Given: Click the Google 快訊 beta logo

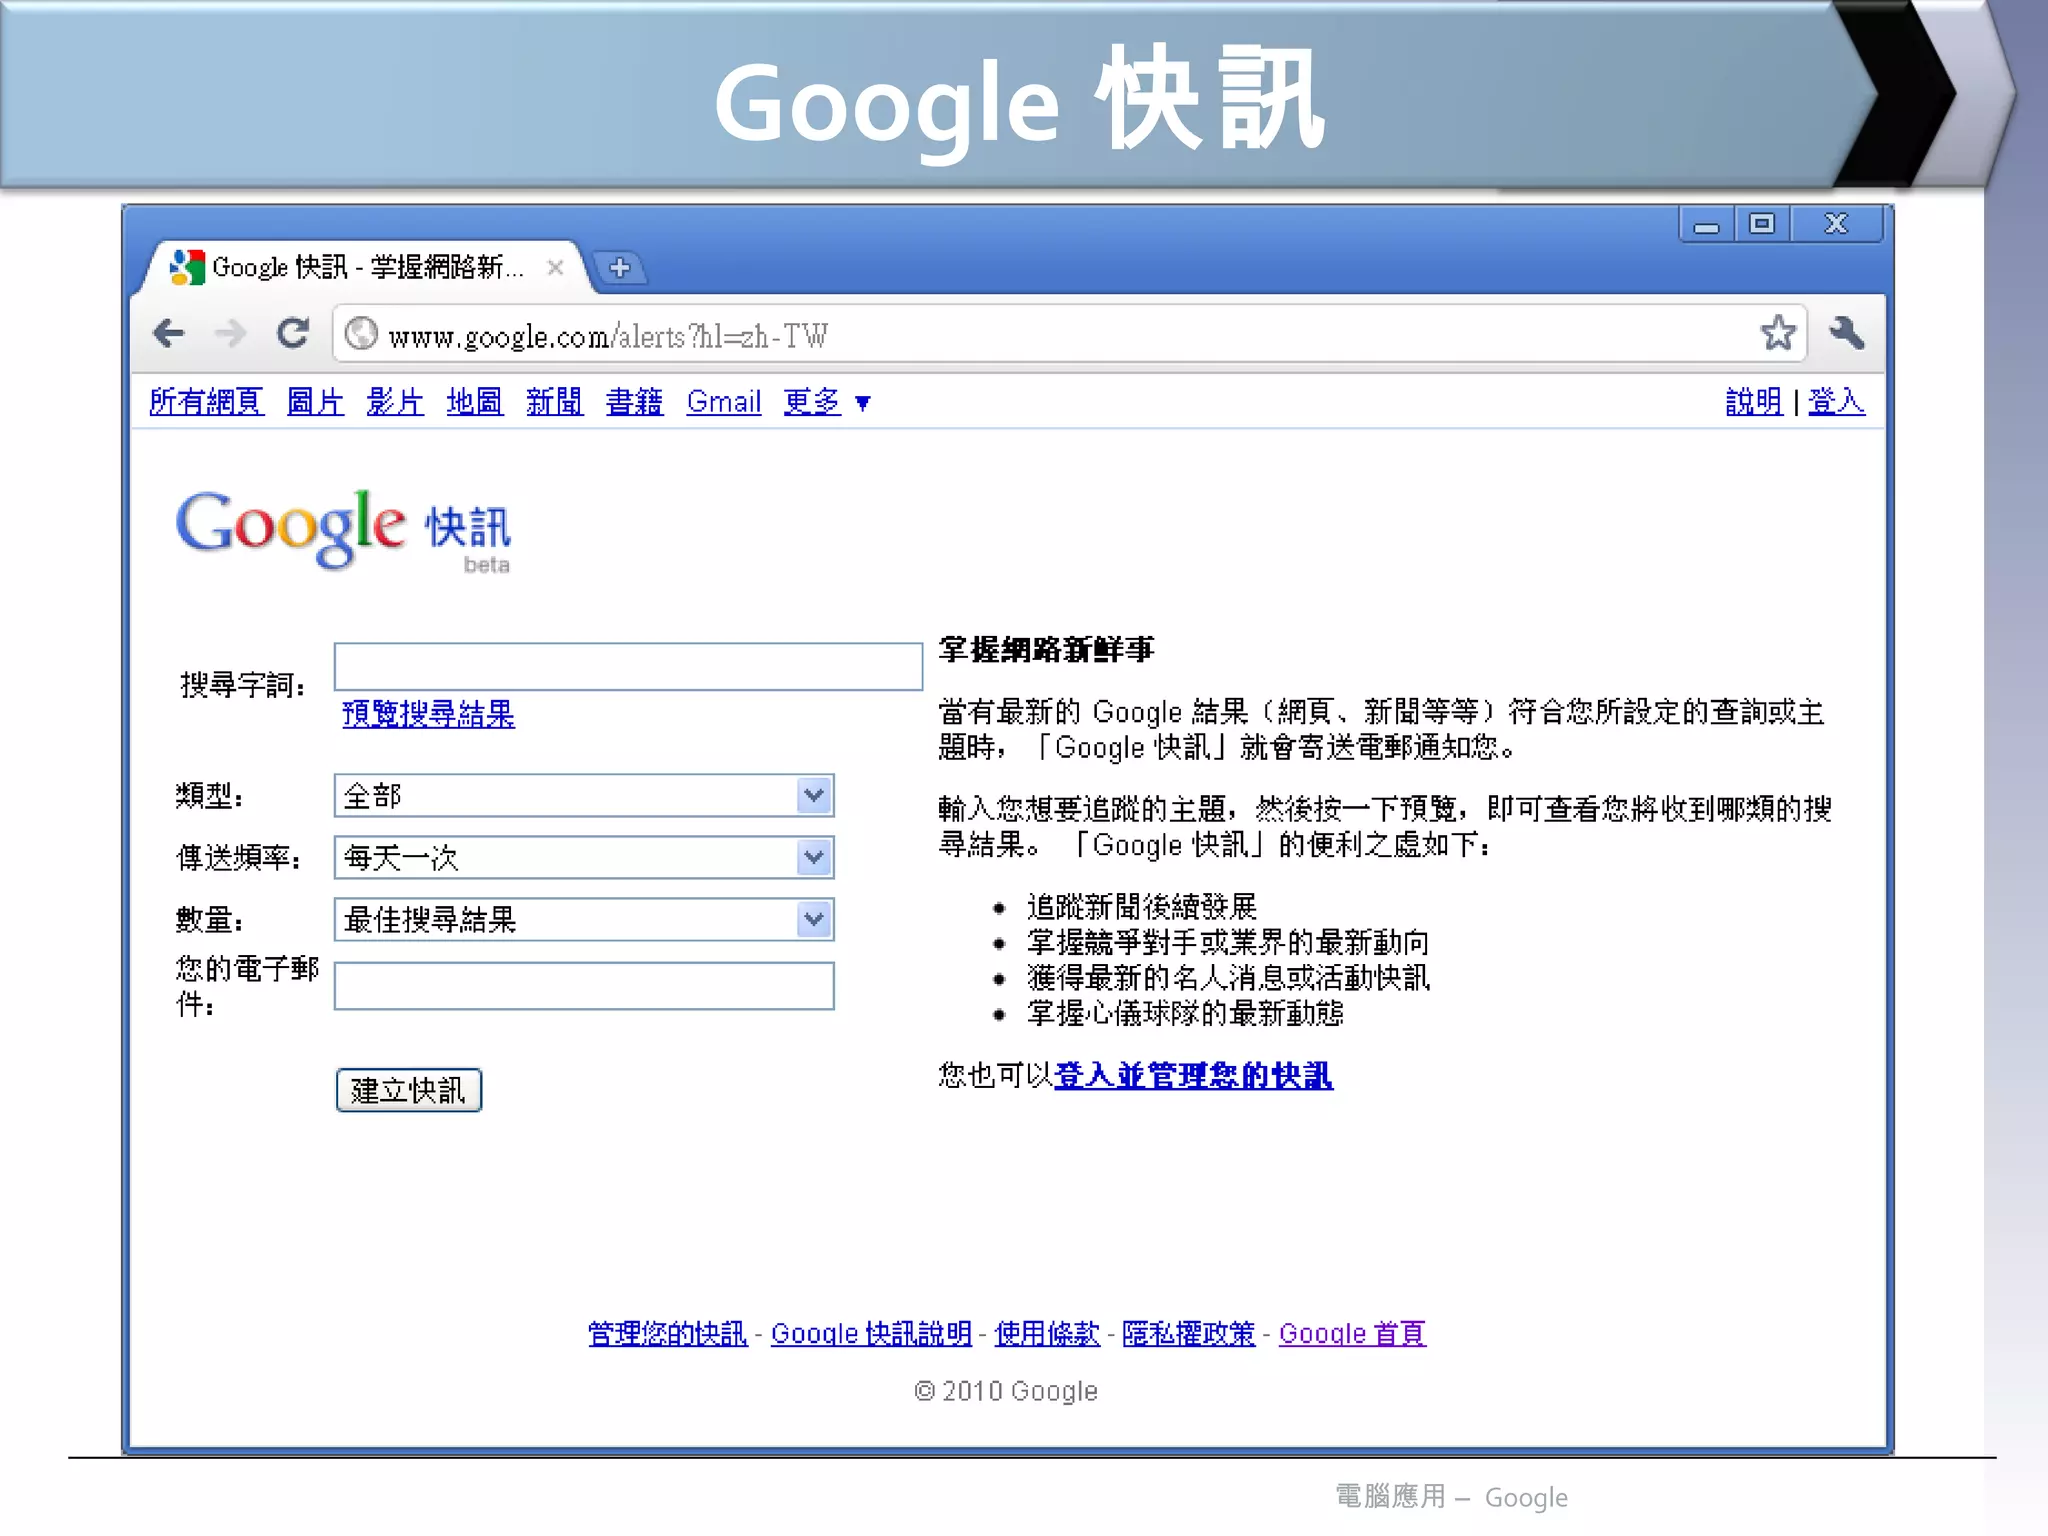Looking at the screenshot, I should pyautogui.click(x=343, y=530).
